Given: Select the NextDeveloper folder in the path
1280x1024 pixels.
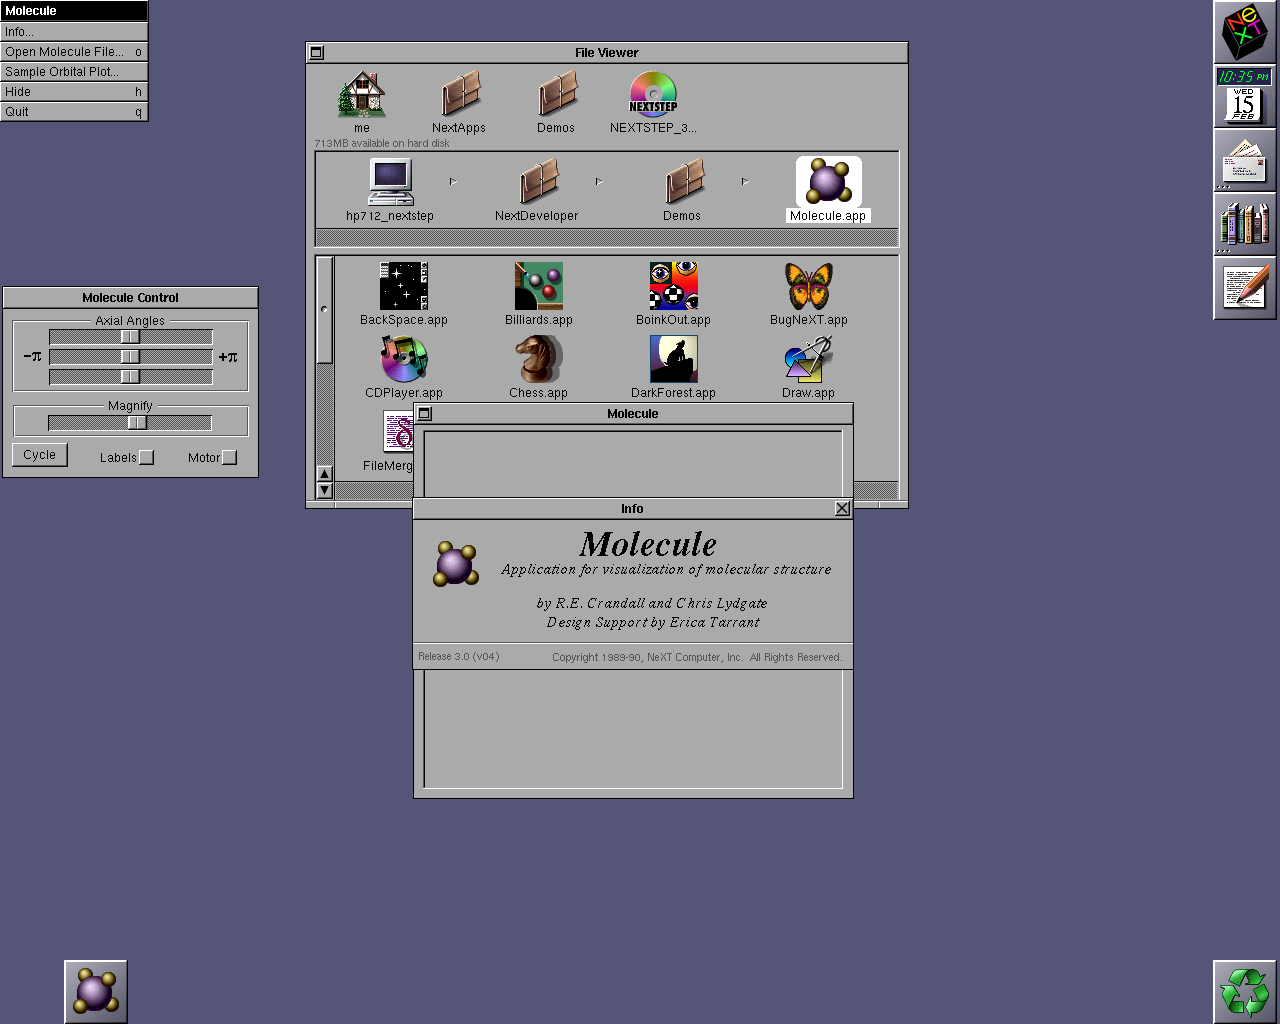Looking at the screenshot, I should (x=537, y=182).
